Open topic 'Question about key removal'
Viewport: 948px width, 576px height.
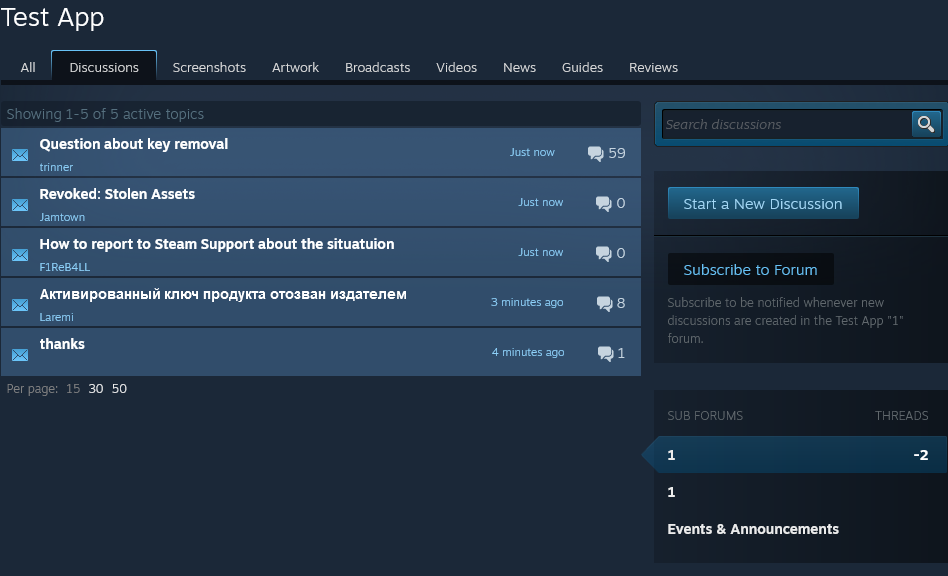click(x=134, y=144)
